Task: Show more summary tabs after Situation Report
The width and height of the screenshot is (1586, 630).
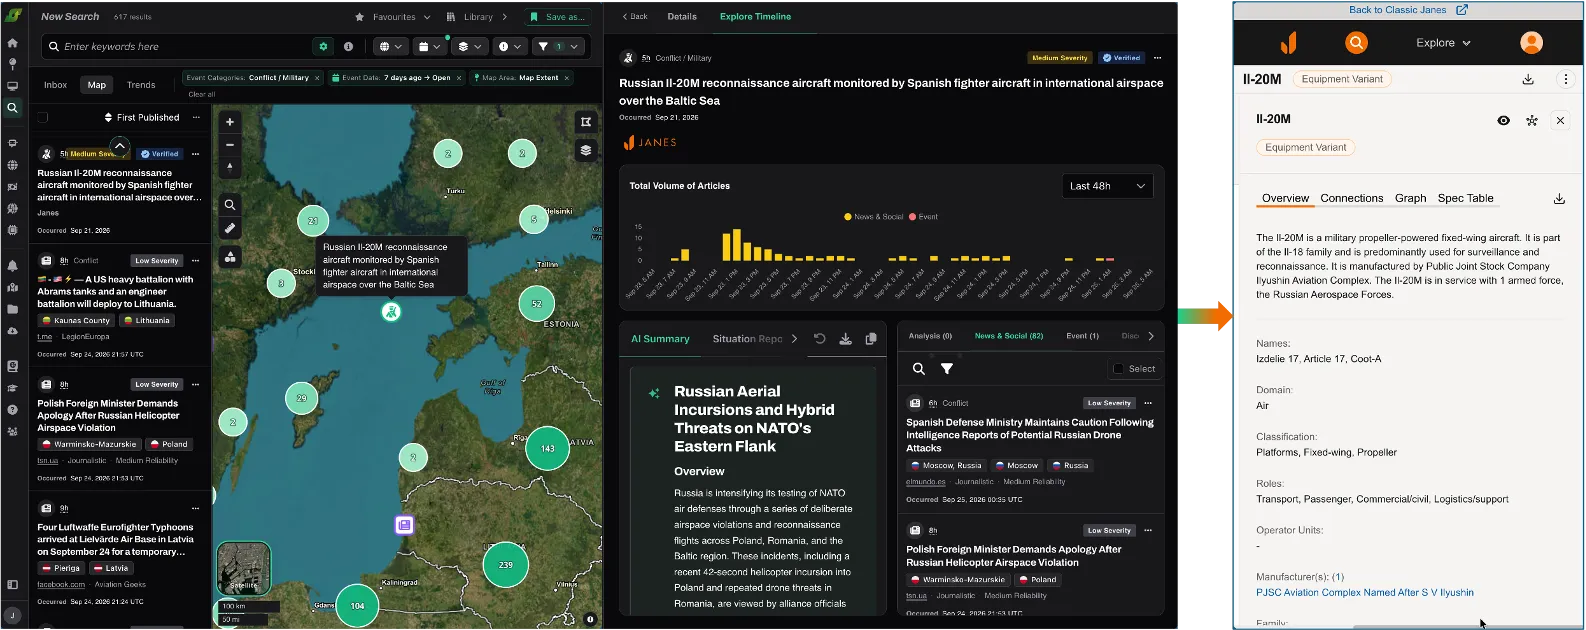Action: click(795, 339)
